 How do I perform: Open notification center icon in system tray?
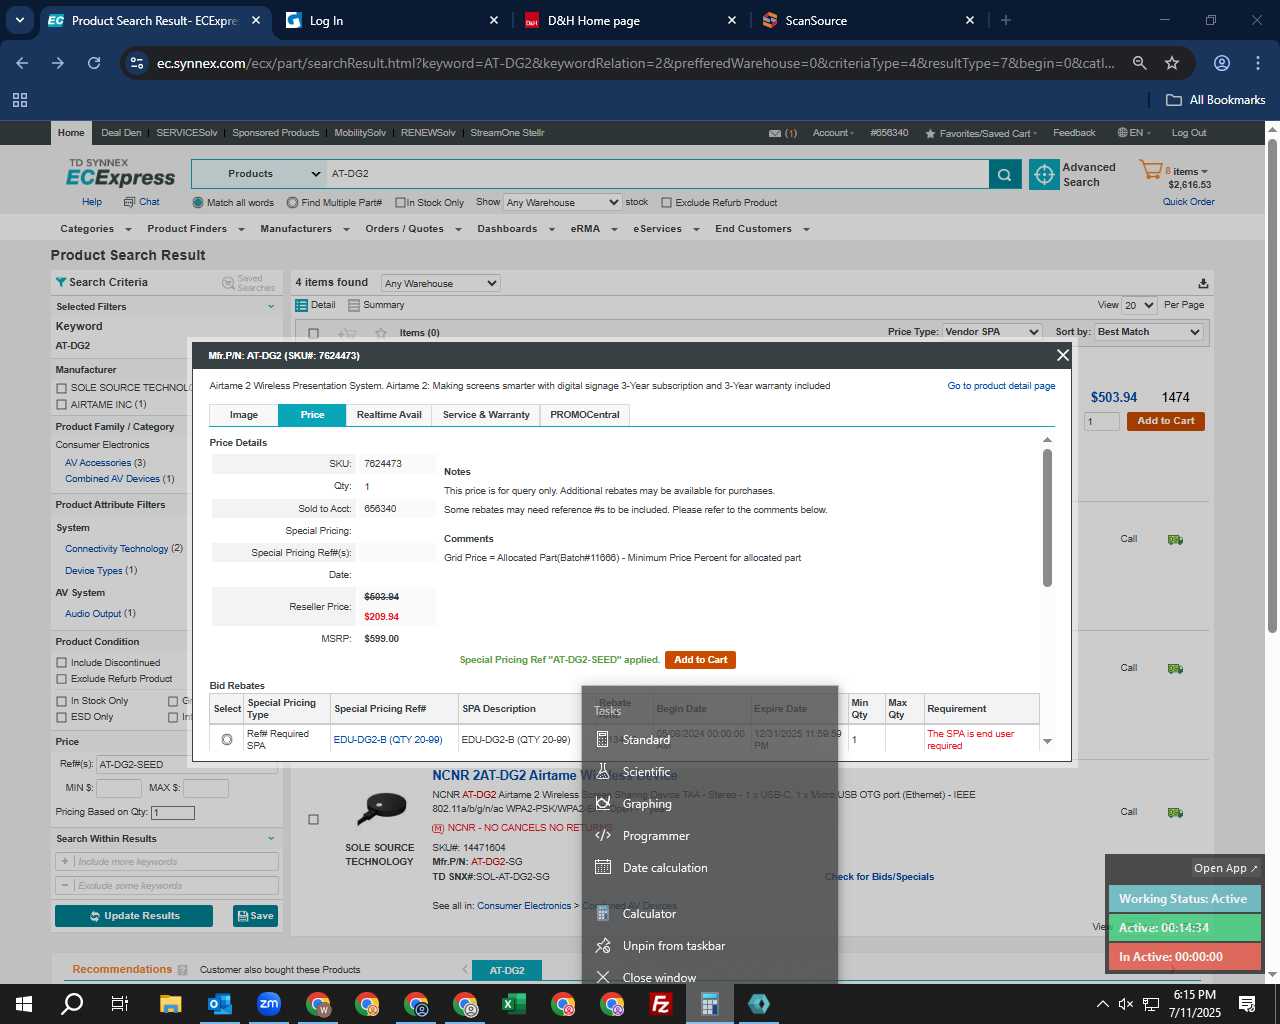click(x=1247, y=1004)
